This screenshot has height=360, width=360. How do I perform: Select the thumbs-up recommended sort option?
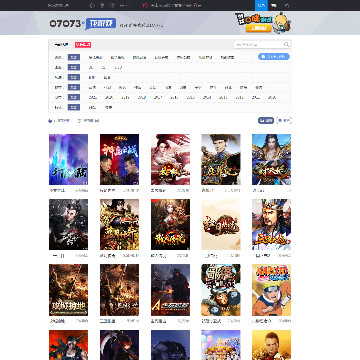pyautogui.click(x=59, y=121)
